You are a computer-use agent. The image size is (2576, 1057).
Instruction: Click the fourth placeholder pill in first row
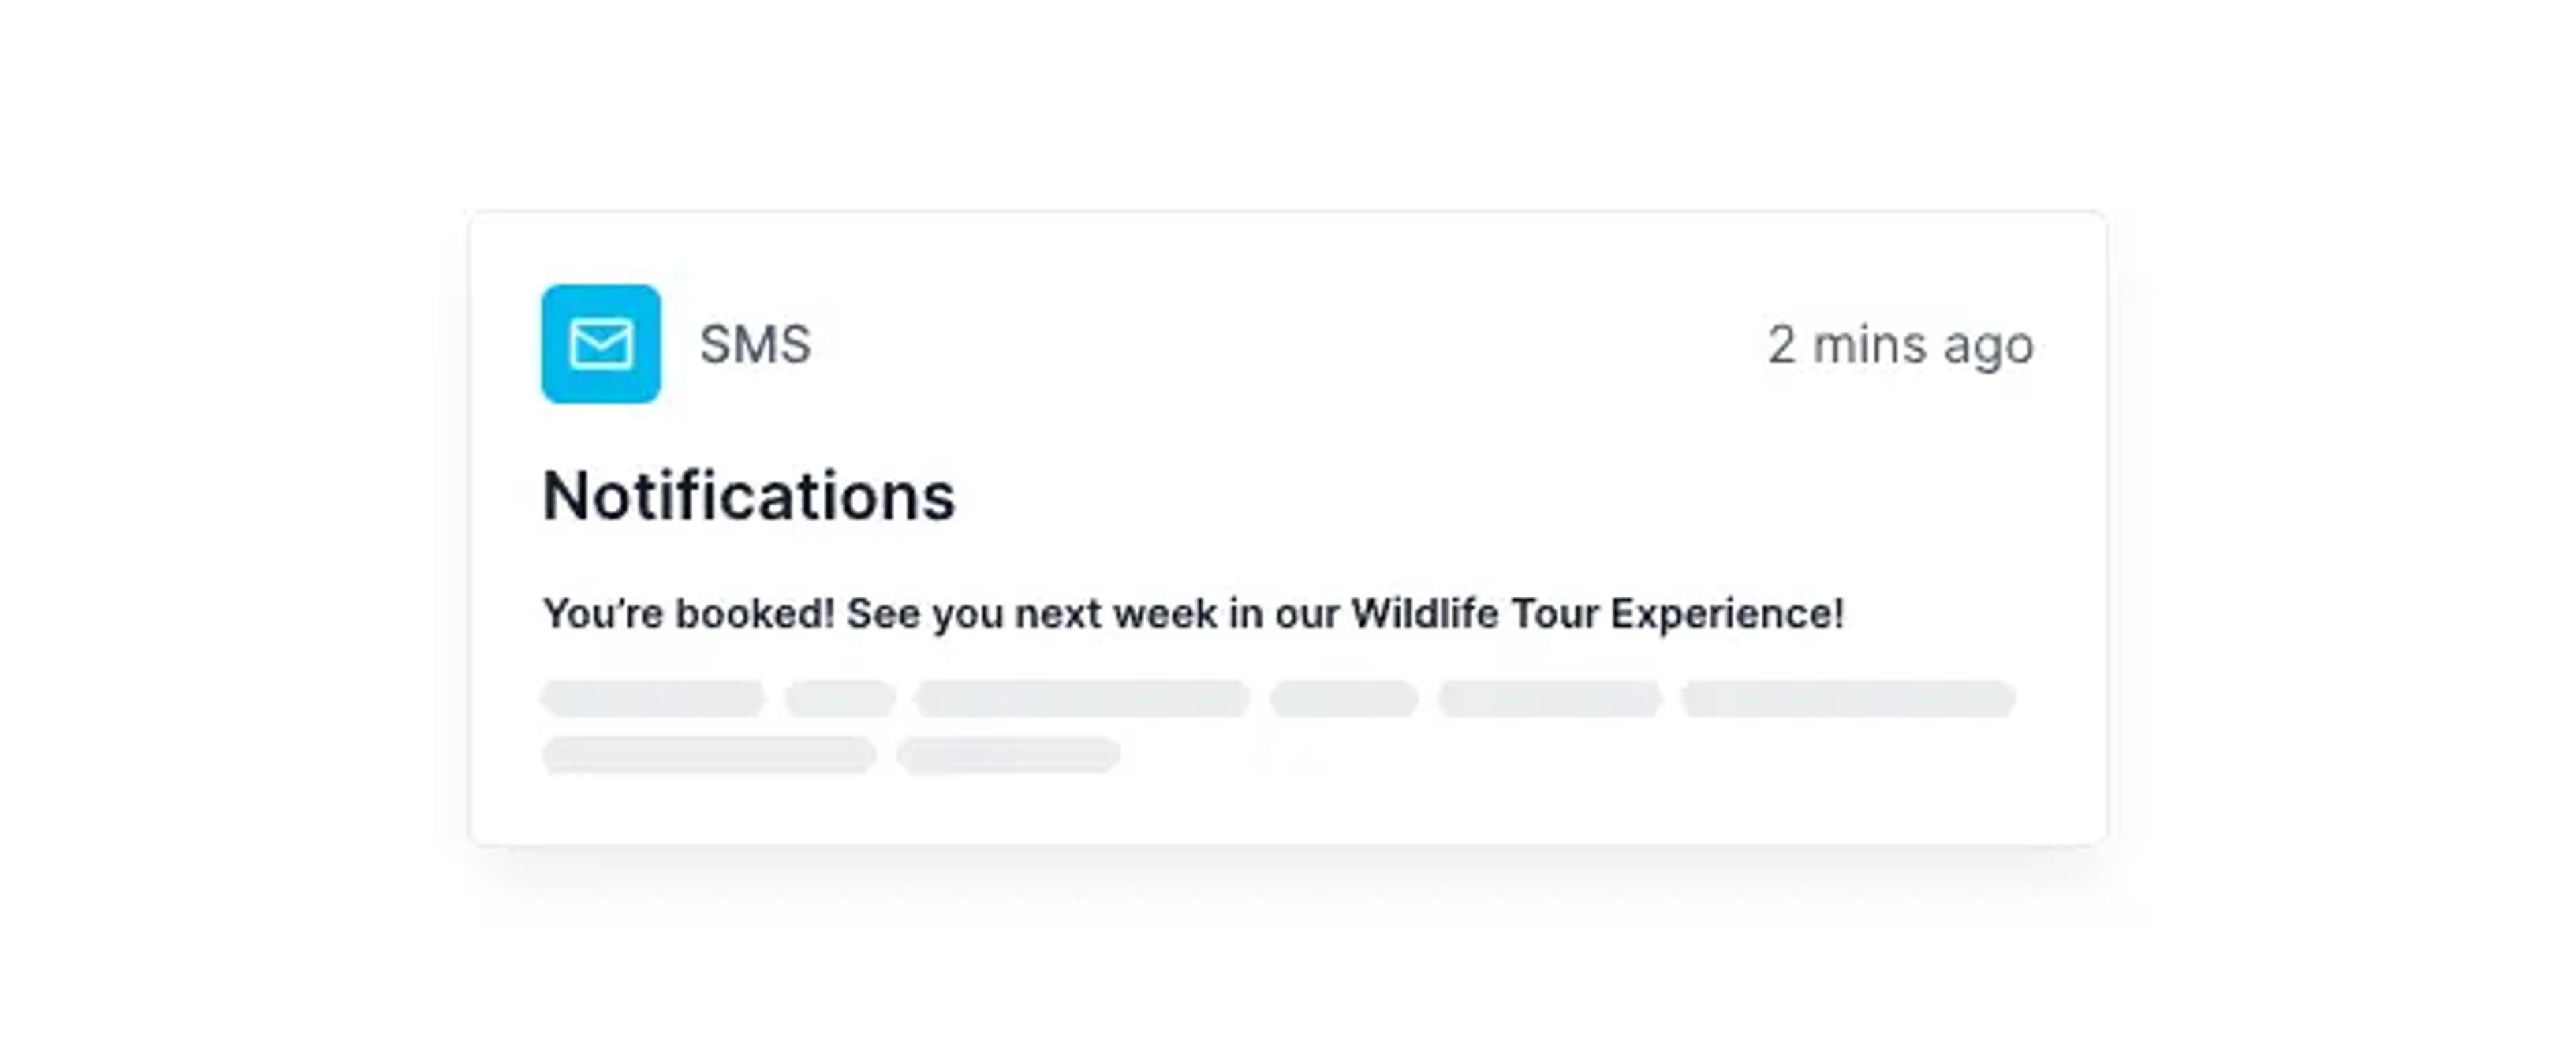pyautogui.click(x=1344, y=698)
